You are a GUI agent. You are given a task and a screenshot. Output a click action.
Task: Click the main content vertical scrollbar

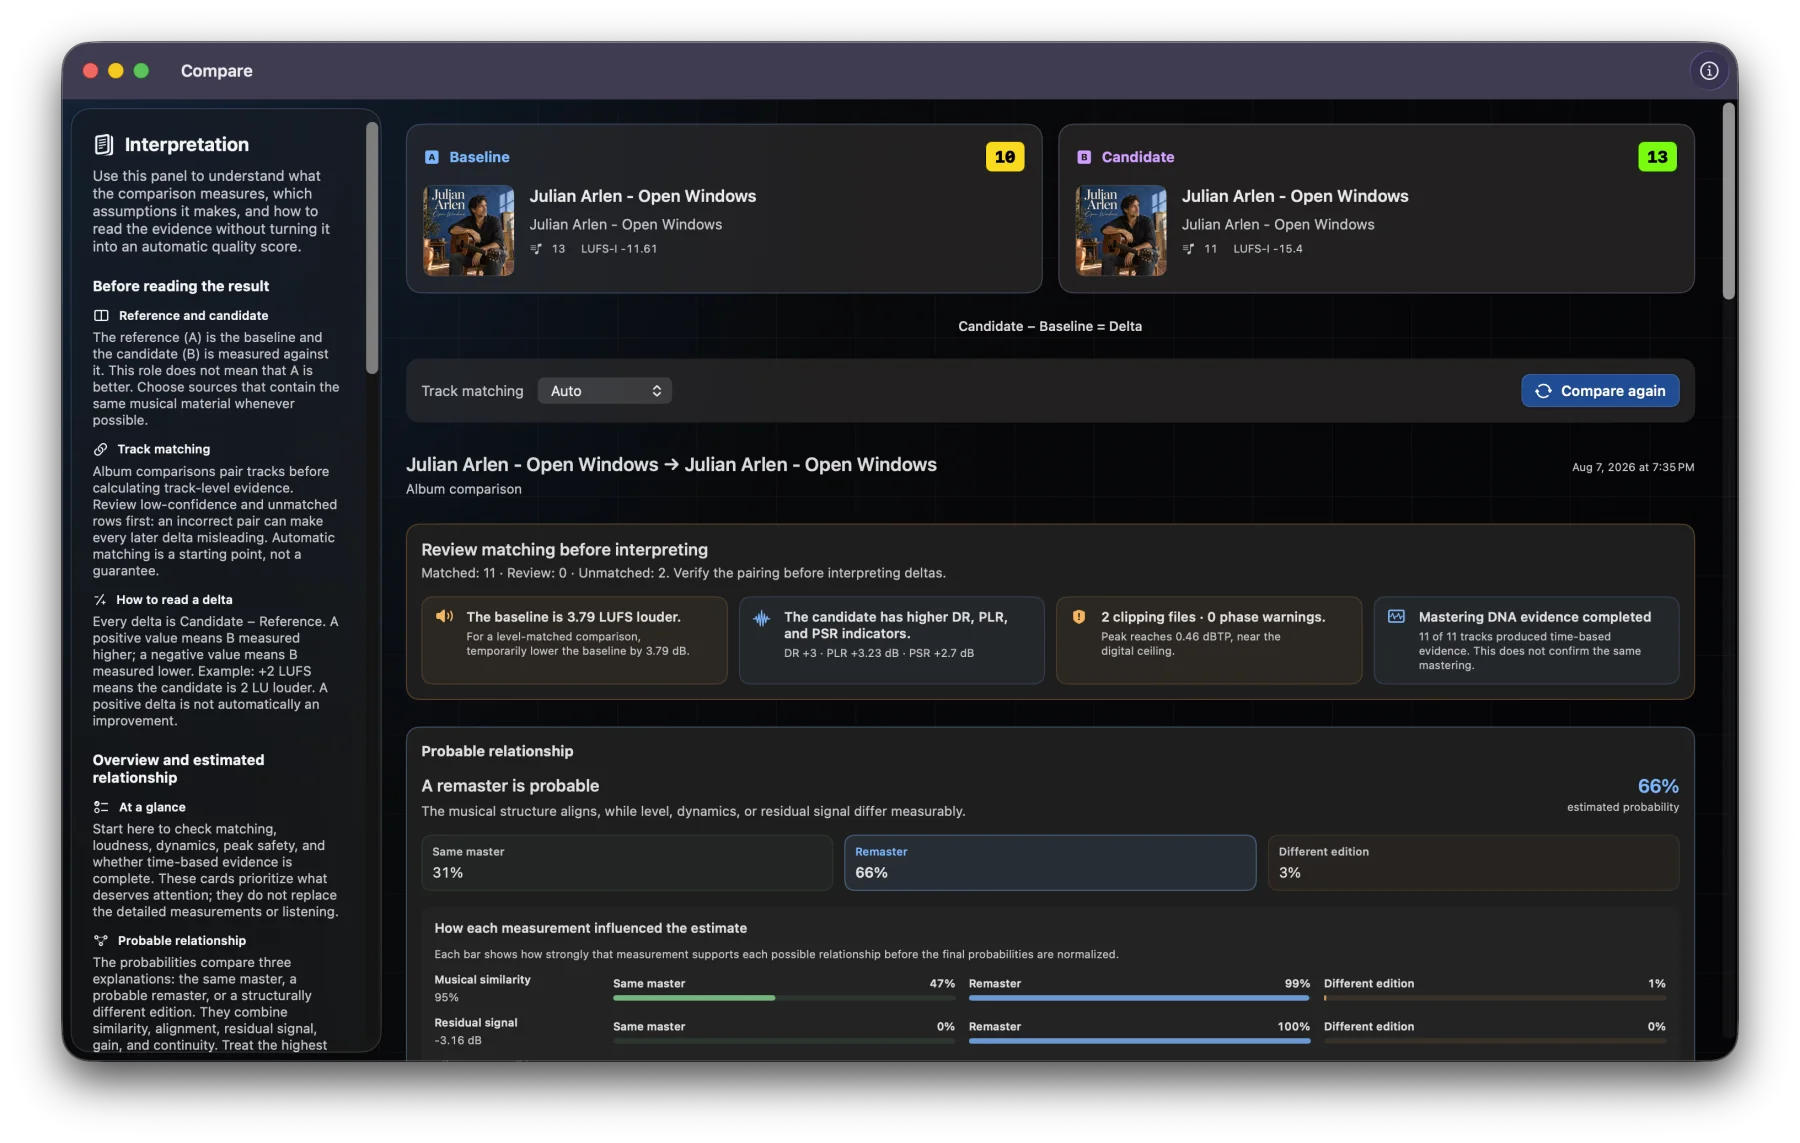coord(1728,200)
